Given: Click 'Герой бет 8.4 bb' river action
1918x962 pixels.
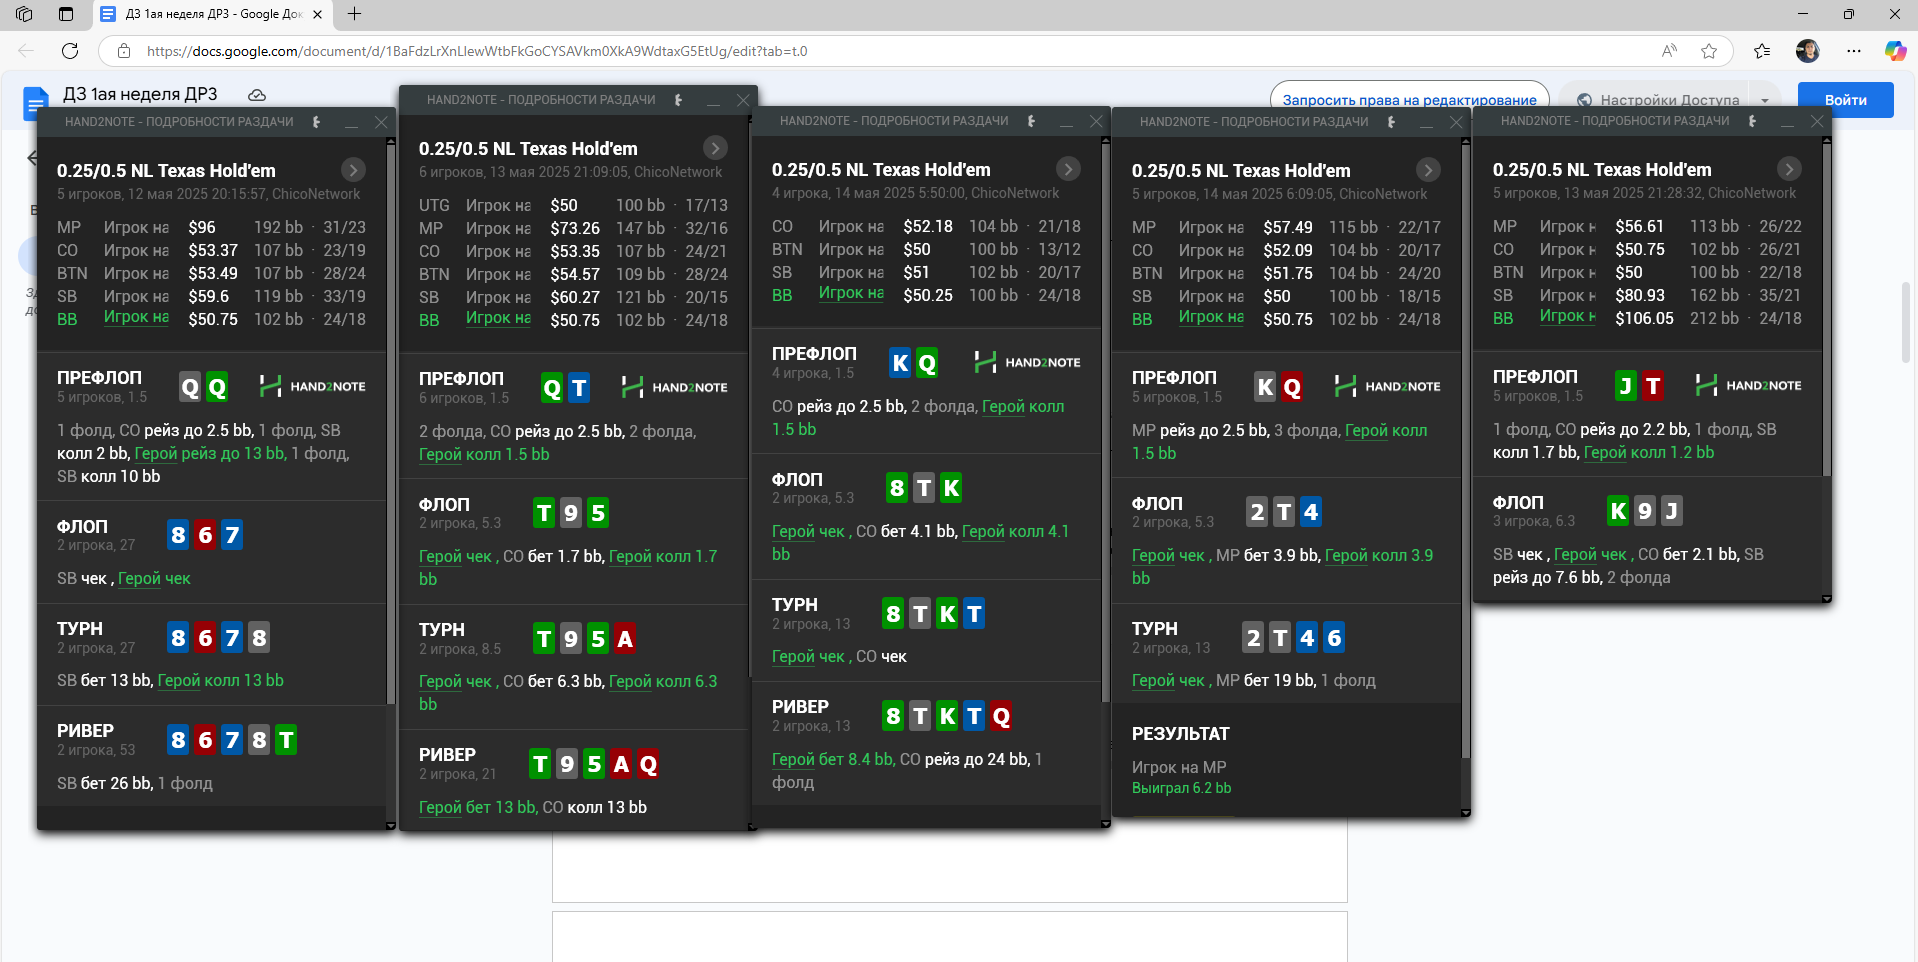Looking at the screenshot, I should 833,759.
